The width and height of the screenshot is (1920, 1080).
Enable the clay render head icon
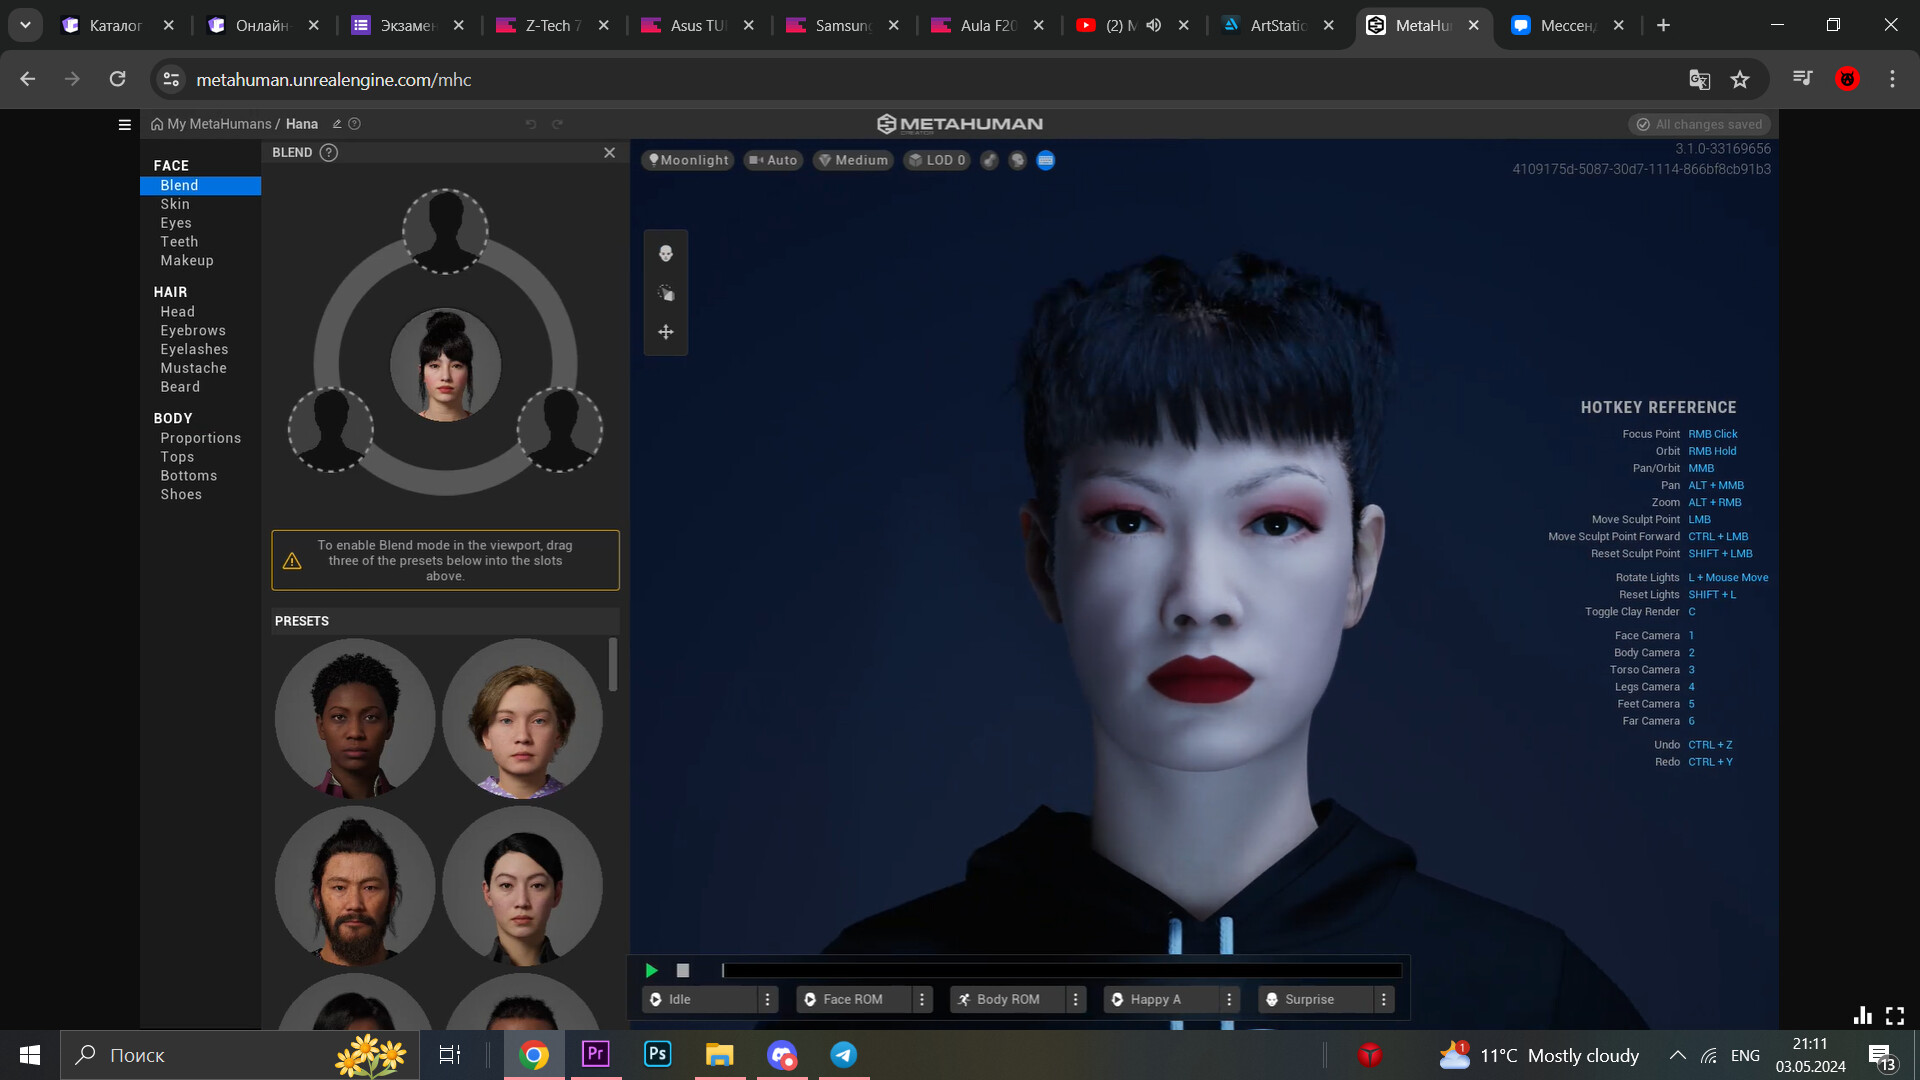1018,160
